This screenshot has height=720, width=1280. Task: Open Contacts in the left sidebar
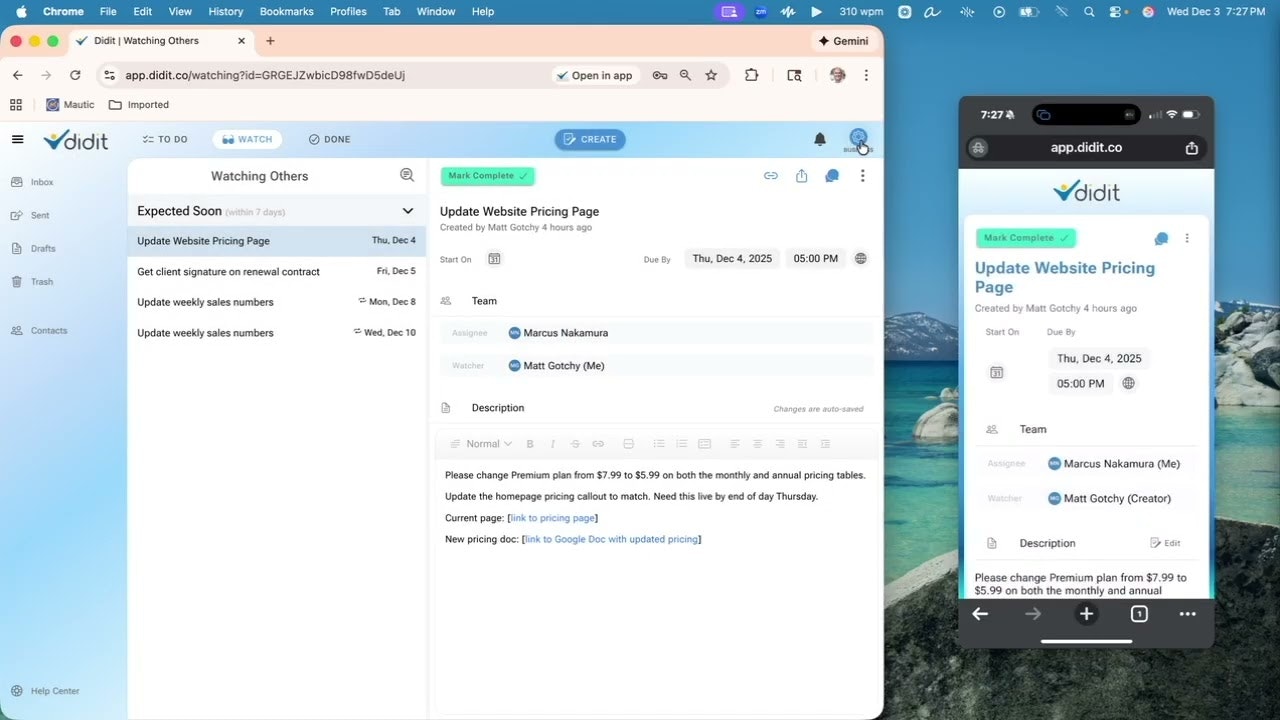[x=39, y=330]
